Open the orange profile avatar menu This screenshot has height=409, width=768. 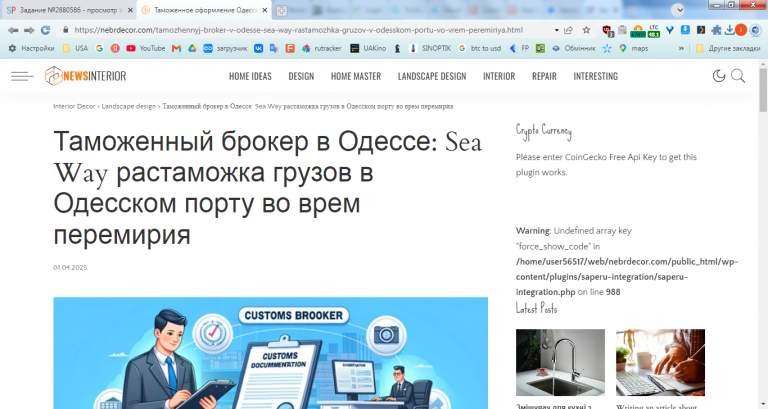point(741,30)
